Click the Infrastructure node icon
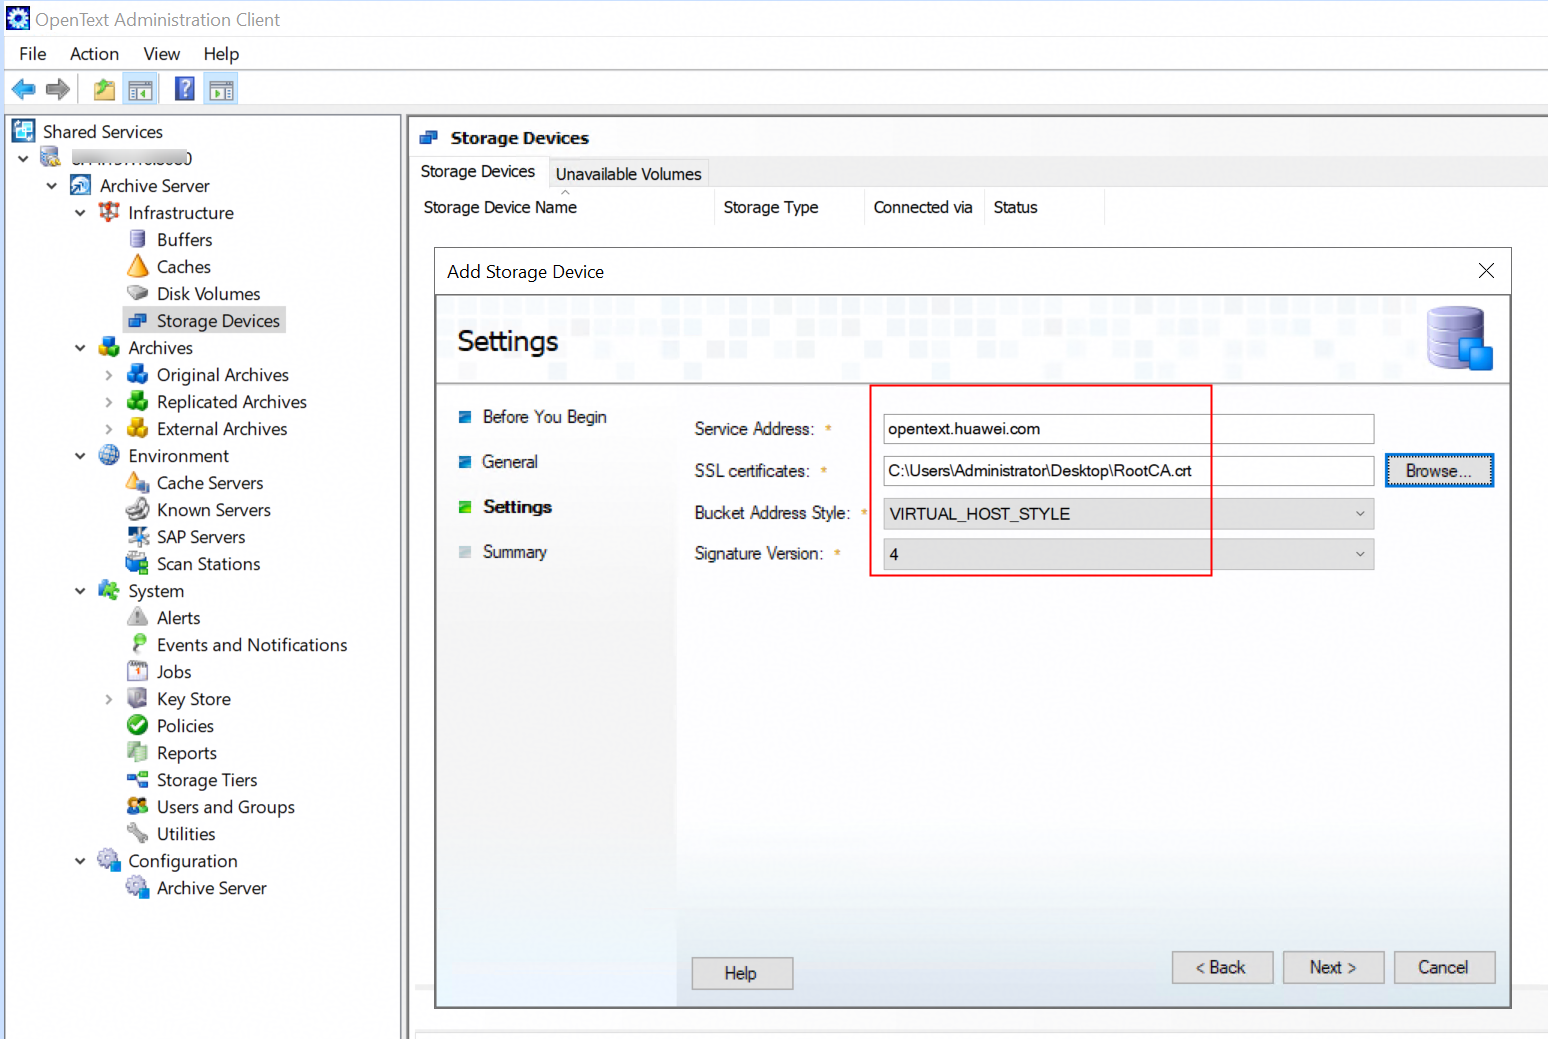Screen dimensions: 1548x1039 point(109,212)
